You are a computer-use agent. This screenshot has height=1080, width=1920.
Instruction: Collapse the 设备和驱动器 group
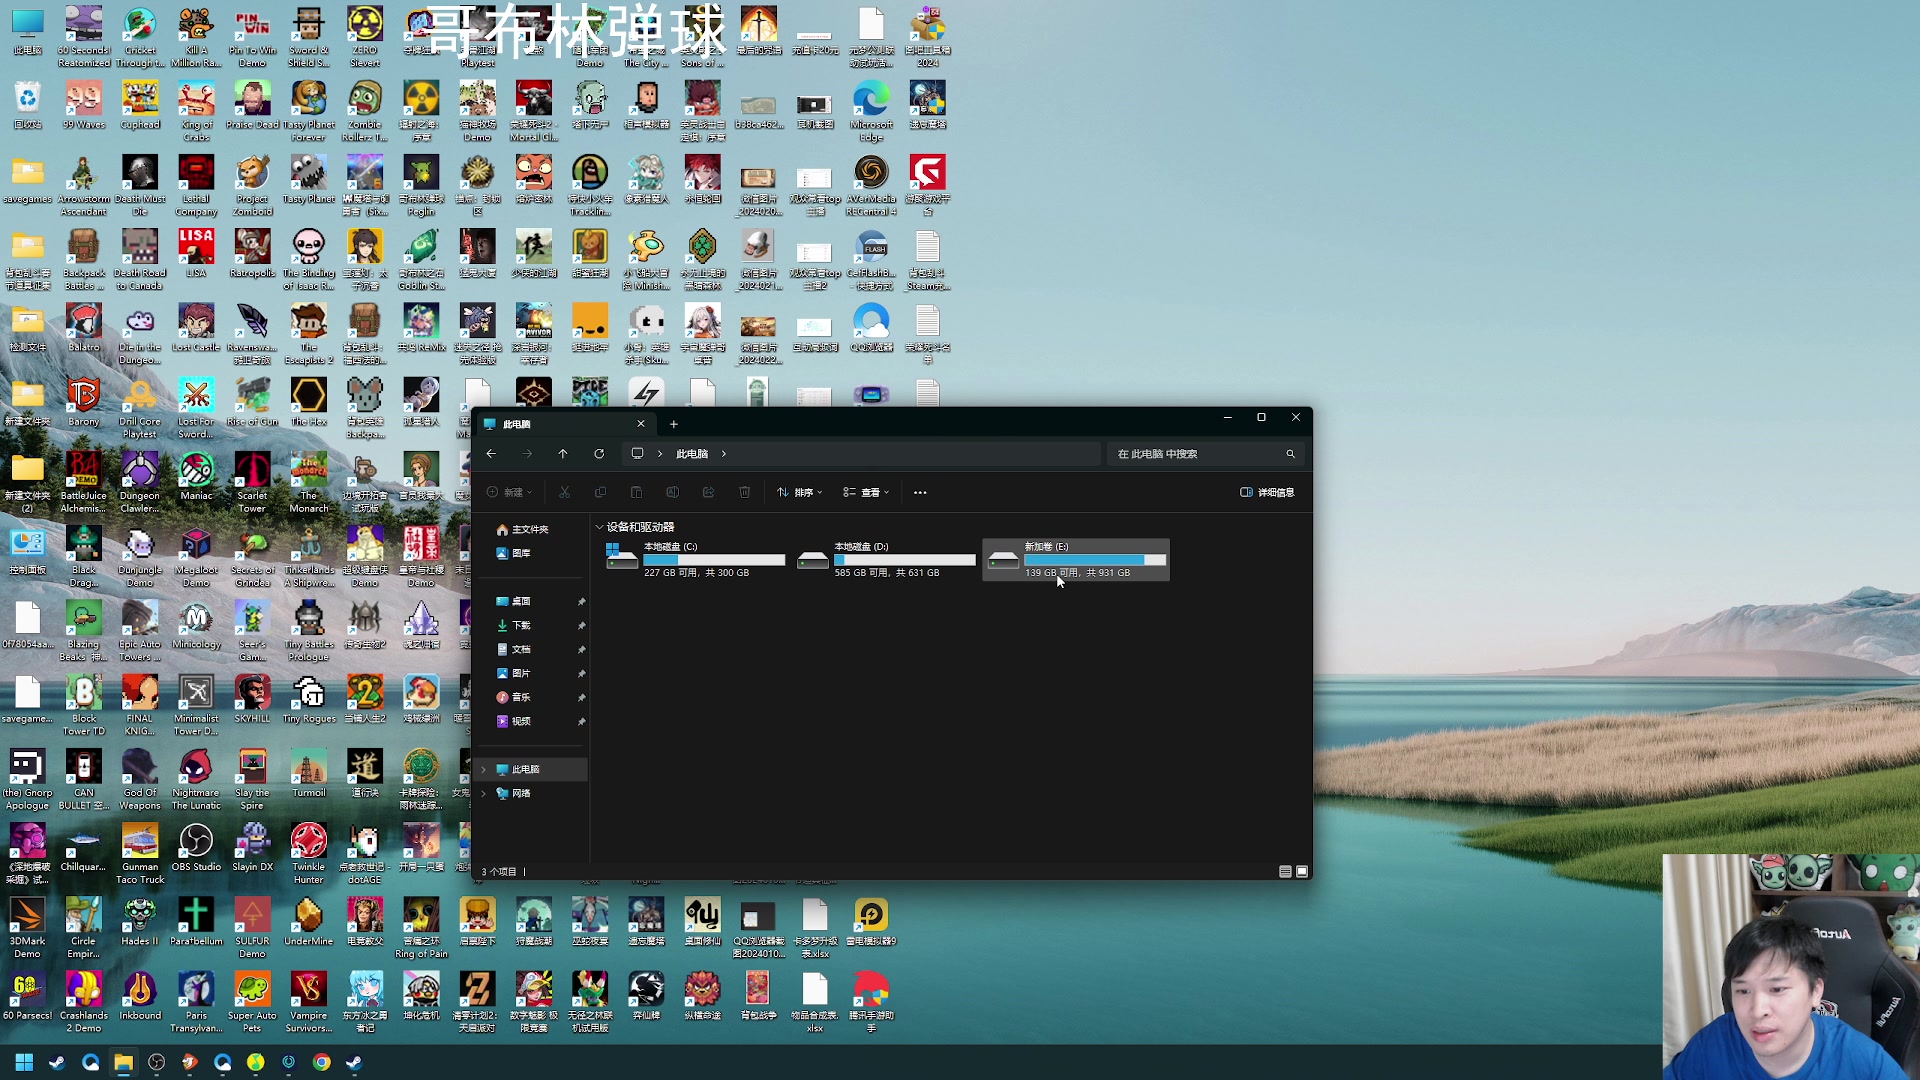[x=599, y=527]
